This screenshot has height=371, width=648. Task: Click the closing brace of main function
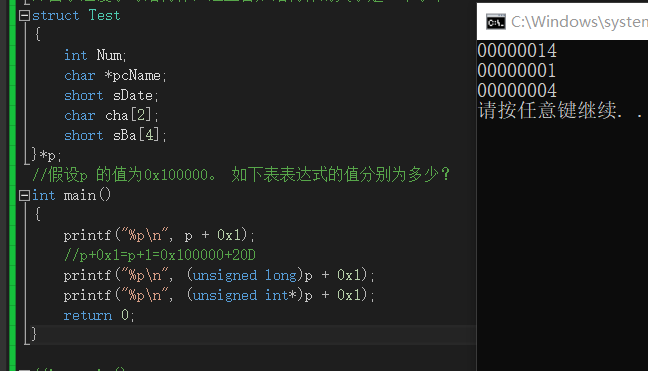34,334
